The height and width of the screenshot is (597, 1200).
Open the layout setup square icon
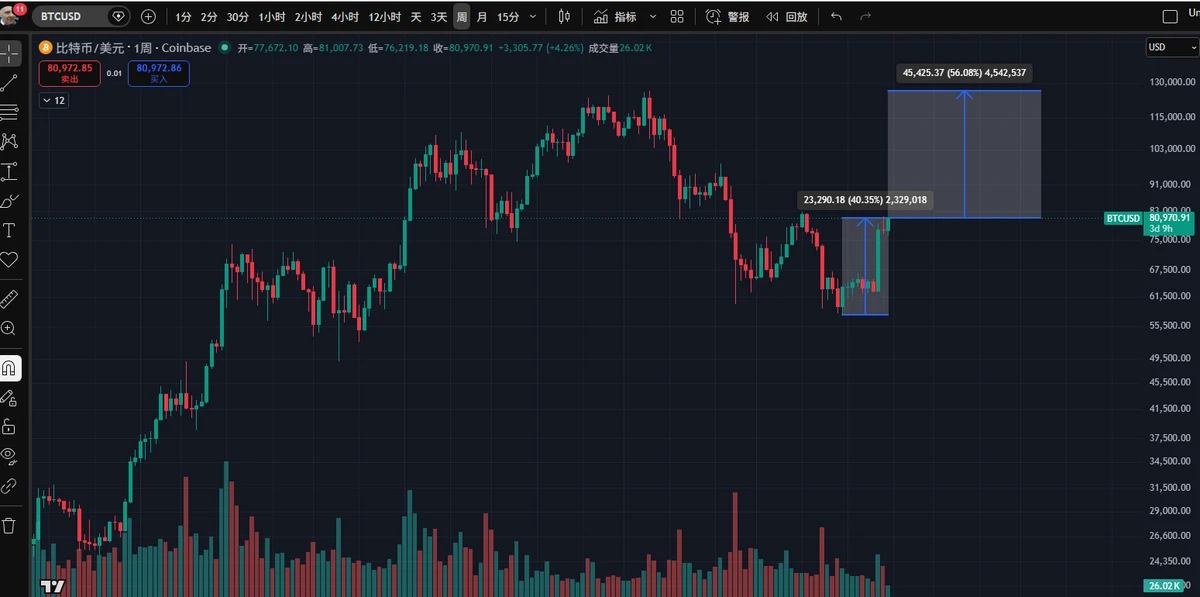click(1169, 17)
